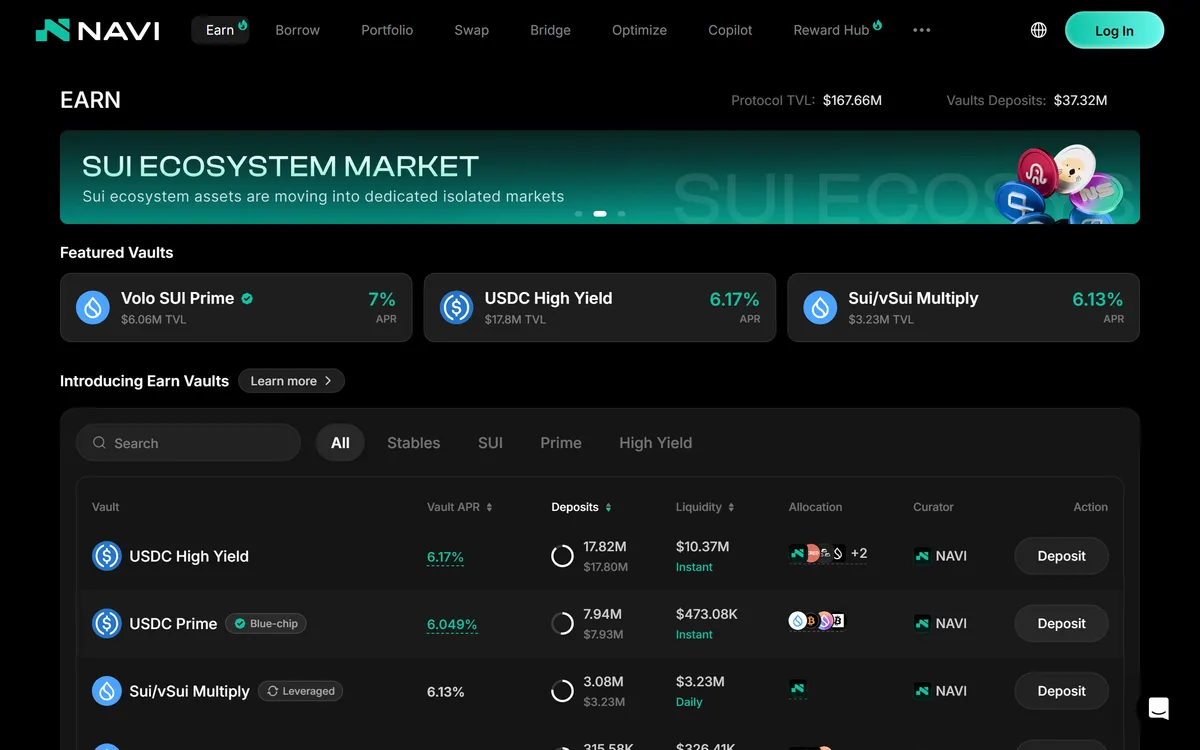Click the search magnifier icon
1200x750 pixels.
99,443
